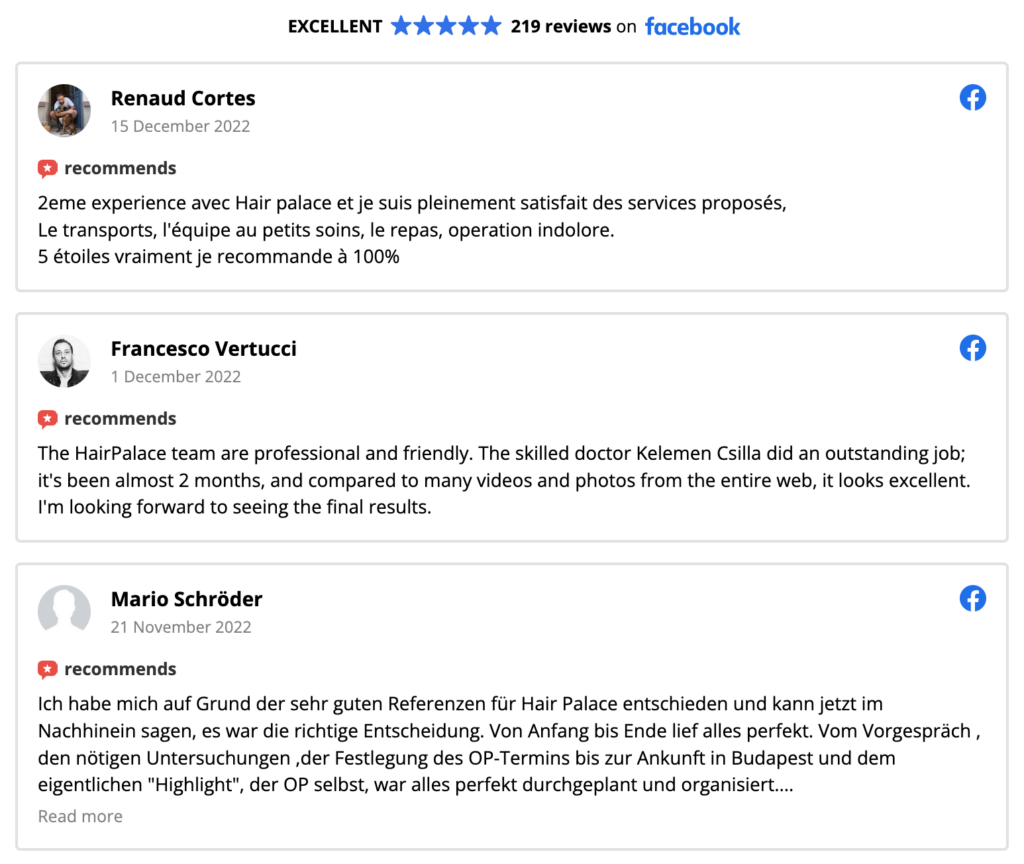This screenshot has height=864, width=1024.
Task: Open the 219 reviews link
Action: click(x=561, y=26)
